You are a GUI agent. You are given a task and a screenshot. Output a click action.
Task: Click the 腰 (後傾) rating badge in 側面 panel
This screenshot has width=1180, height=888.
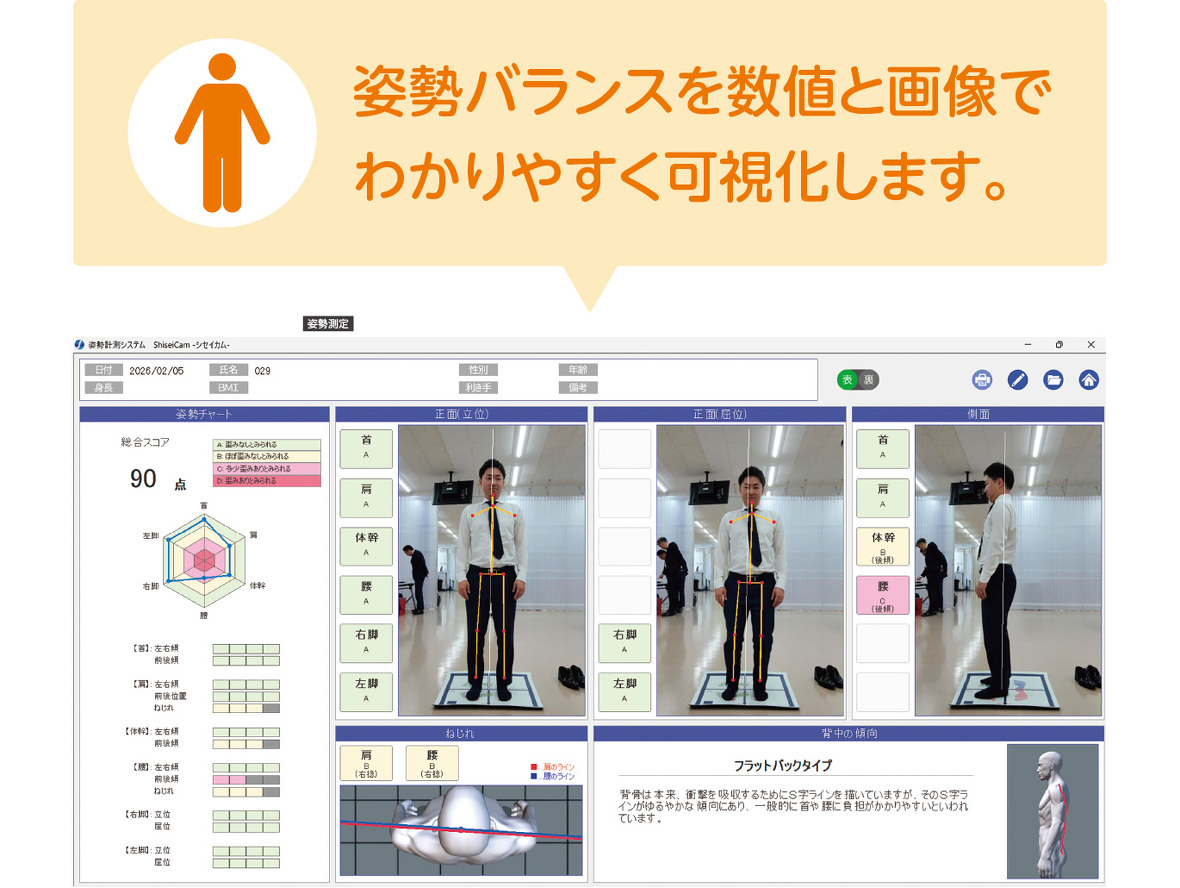click(882, 595)
